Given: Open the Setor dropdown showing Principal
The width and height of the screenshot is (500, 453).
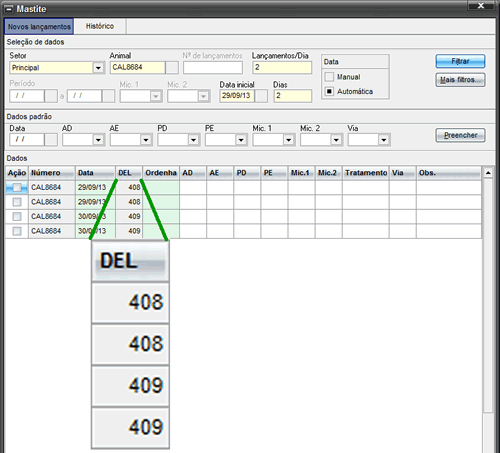Looking at the screenshot, I should pos(98,68).
